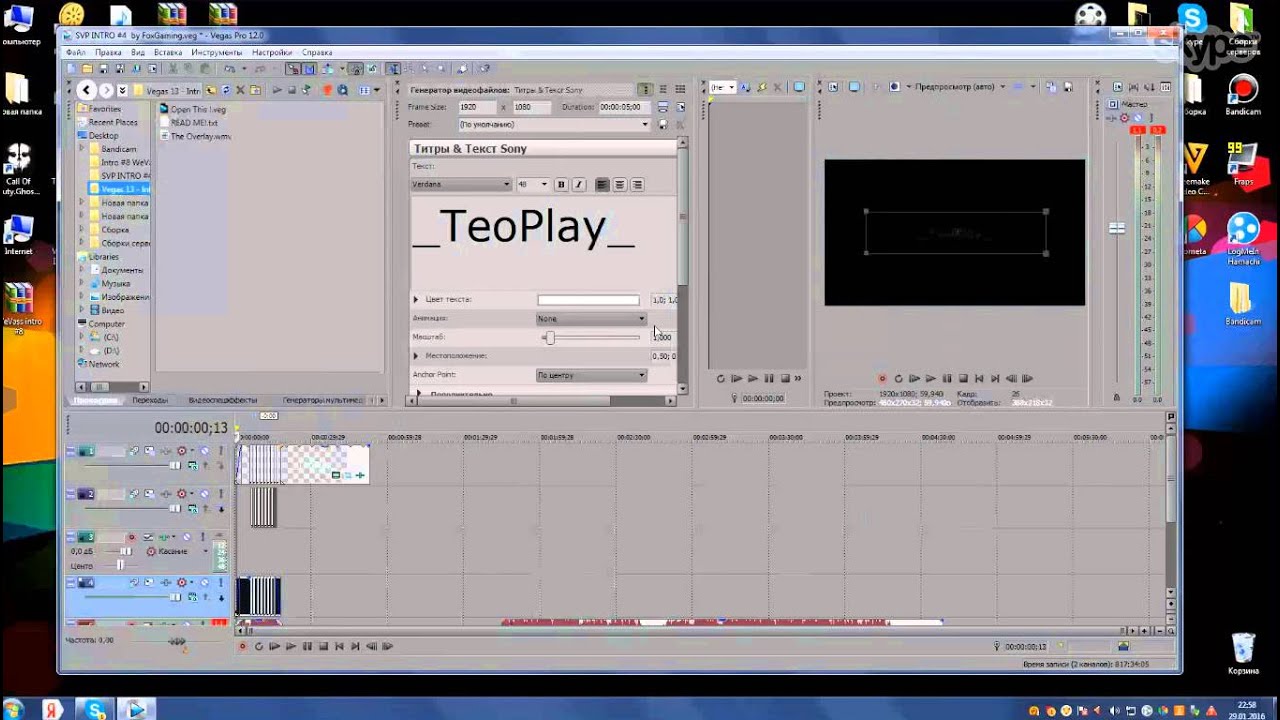Jump to end in video preview controls

(995, 379)
